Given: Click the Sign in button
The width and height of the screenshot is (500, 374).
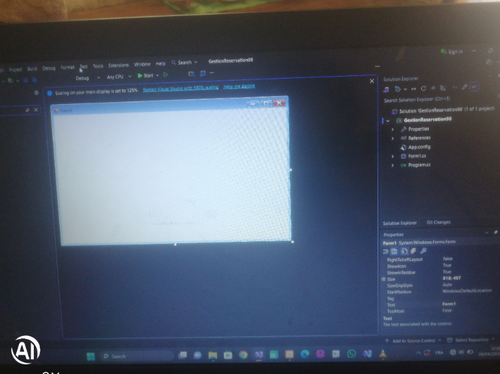Looking at the screenshot, I should pyautogui.click(x=452, y=52).
